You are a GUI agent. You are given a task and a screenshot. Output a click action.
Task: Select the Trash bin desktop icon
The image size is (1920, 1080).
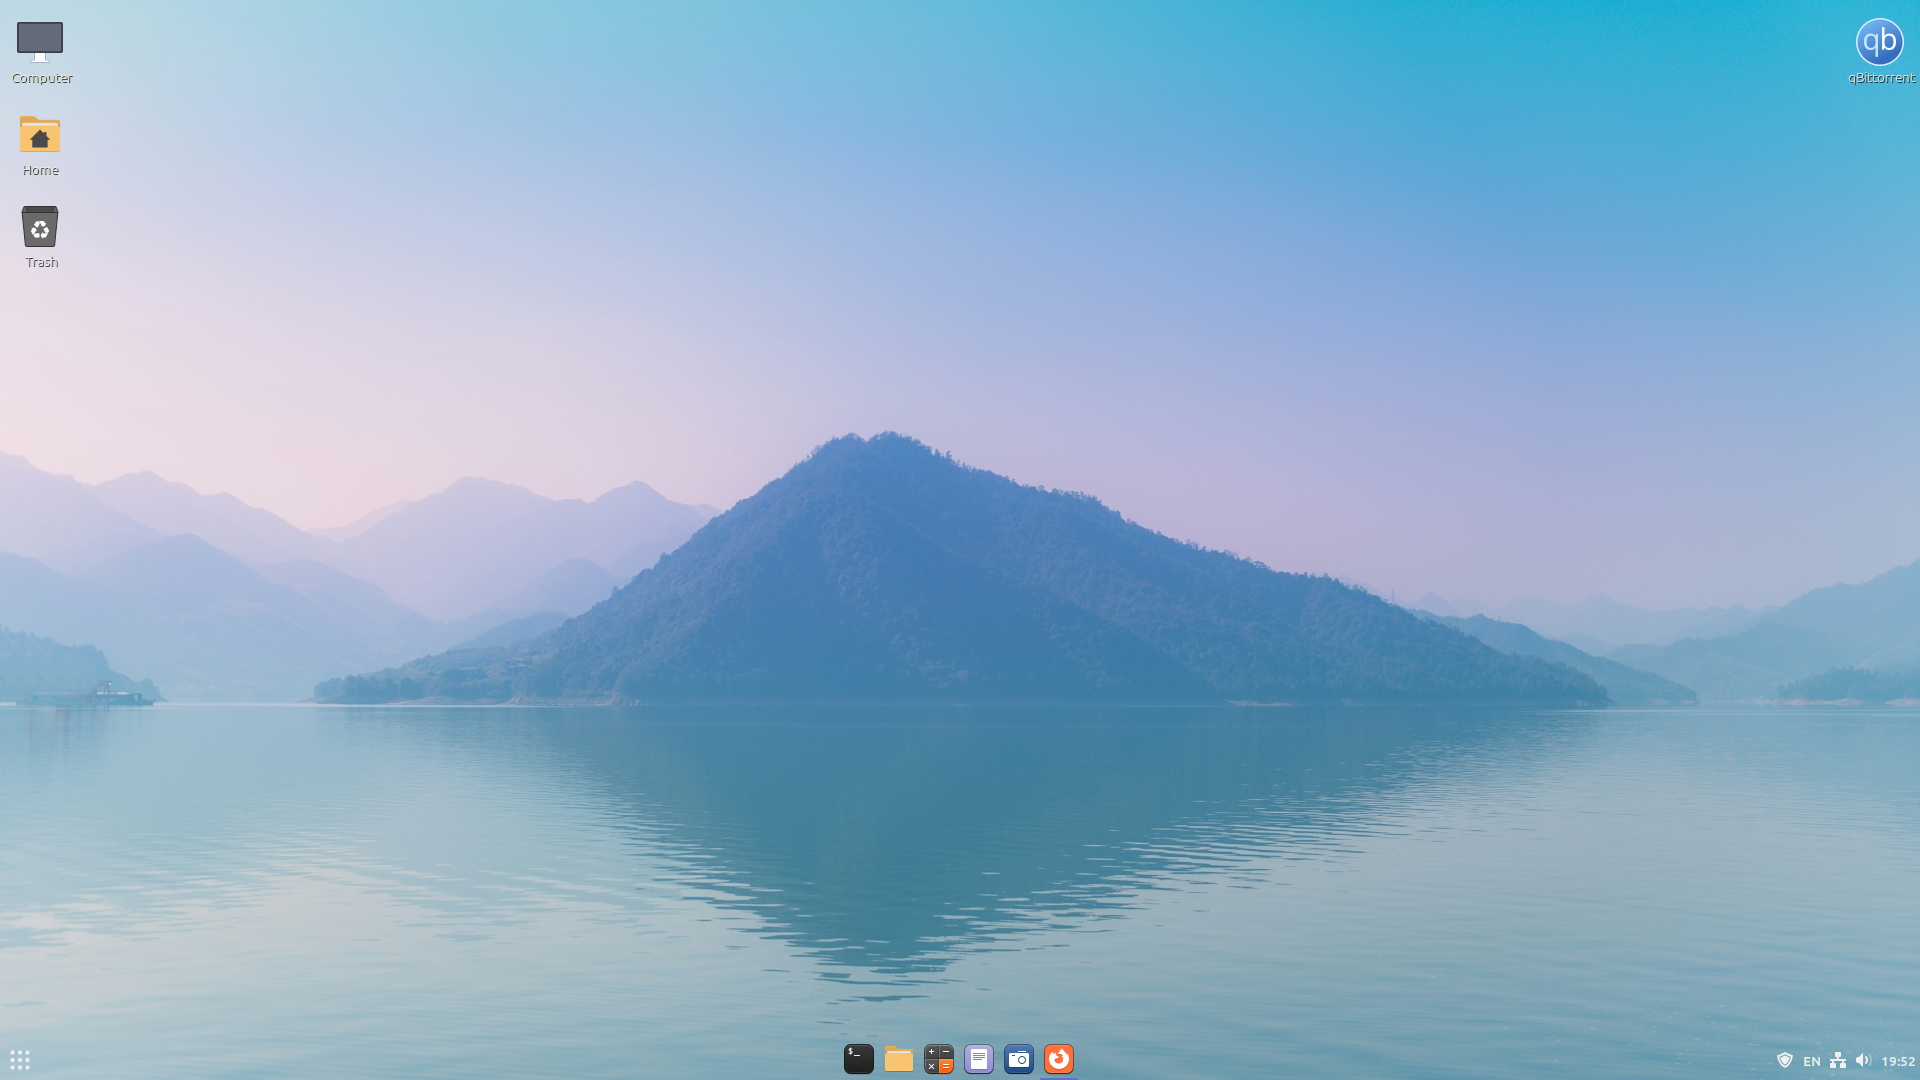click(40, 227)
